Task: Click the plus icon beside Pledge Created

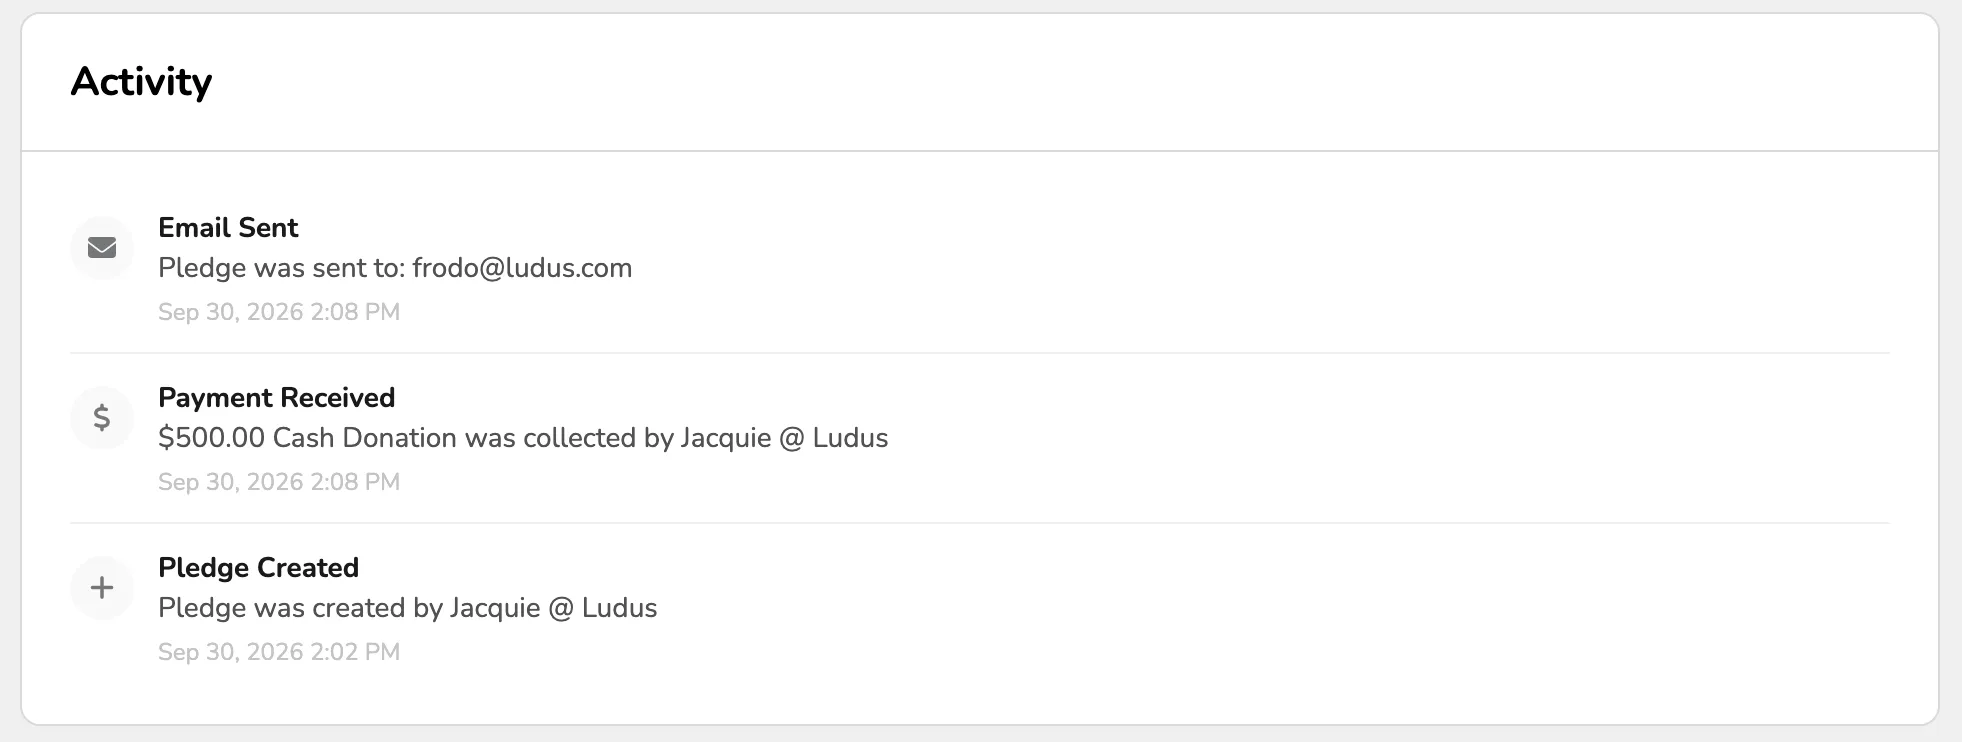Action: [x=102, y=588]
